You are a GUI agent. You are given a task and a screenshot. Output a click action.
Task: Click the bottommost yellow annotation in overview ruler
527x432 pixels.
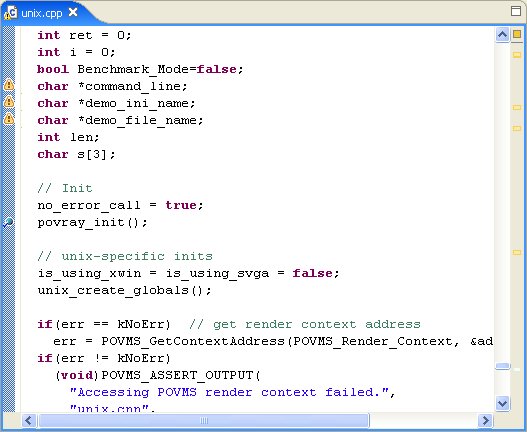click(x=517, y=252)
